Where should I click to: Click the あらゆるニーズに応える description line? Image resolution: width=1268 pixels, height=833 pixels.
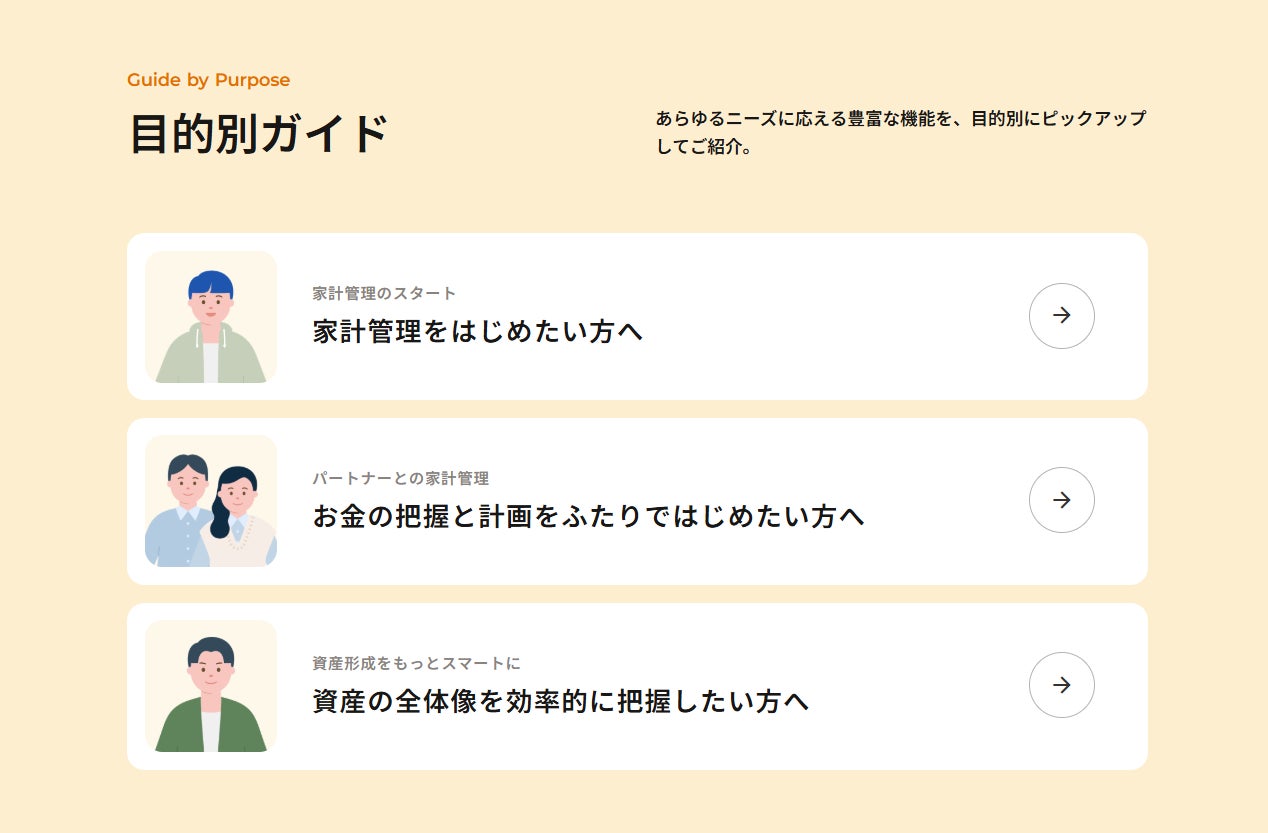900,119
